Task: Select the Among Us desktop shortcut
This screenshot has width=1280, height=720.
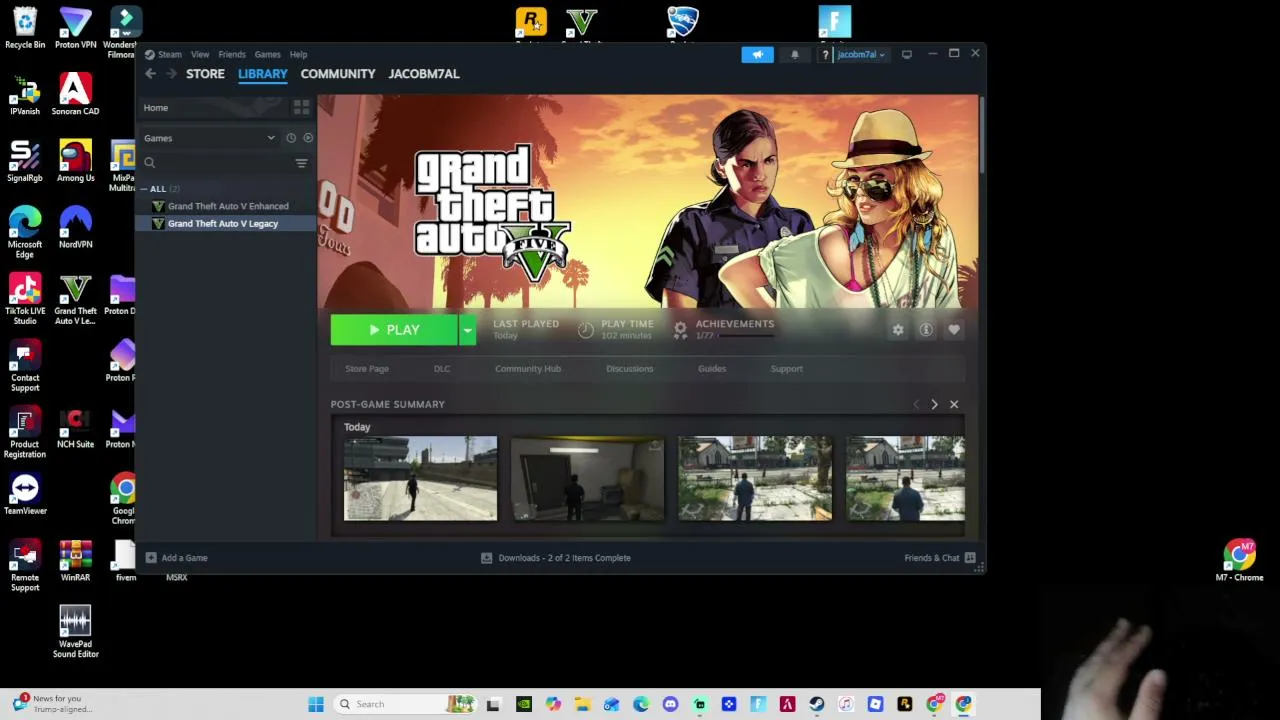Action: [75, 162]
